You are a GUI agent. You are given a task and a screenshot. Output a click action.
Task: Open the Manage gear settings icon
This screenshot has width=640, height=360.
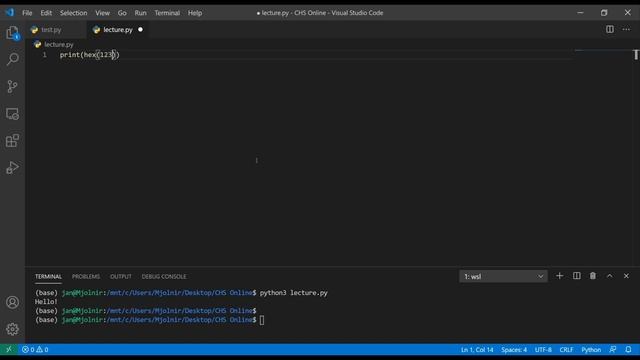pyautogui.click(x=12, y=329)
